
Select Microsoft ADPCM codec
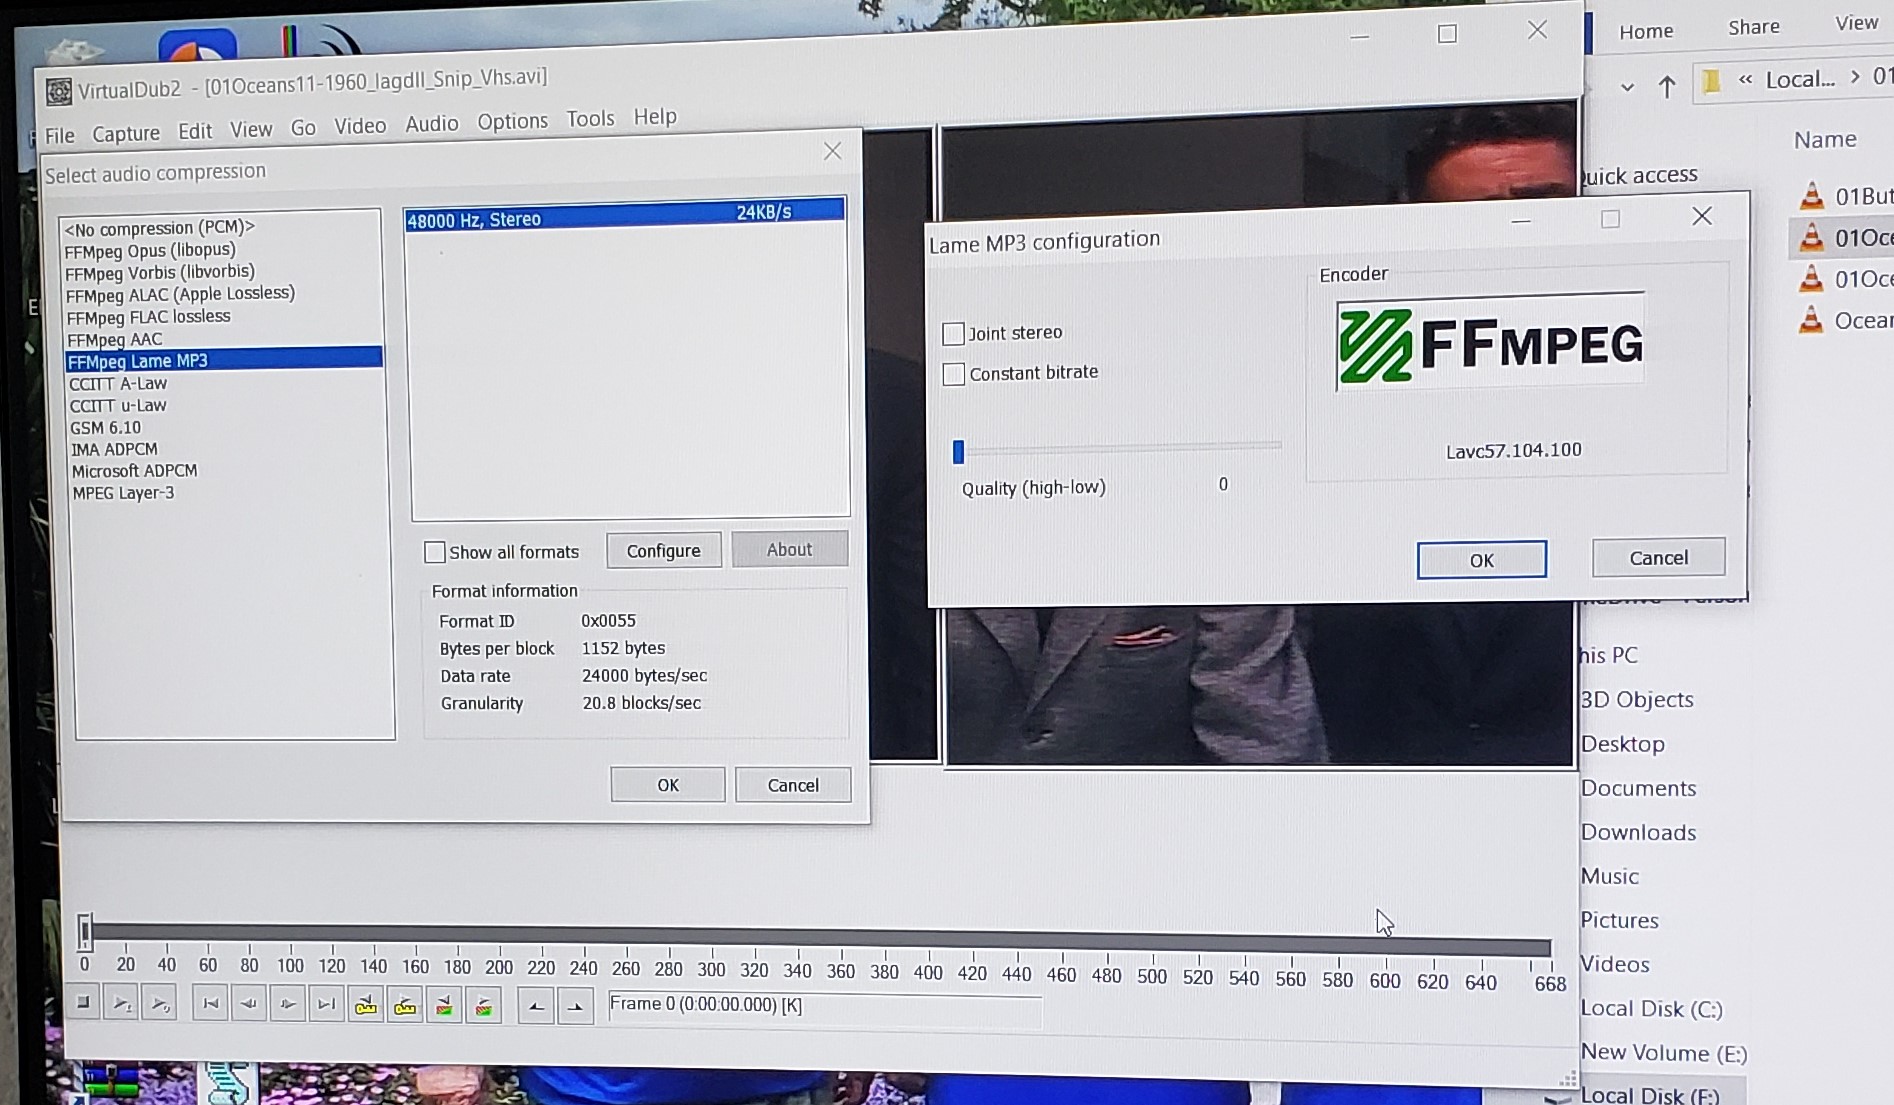point(134,471)
